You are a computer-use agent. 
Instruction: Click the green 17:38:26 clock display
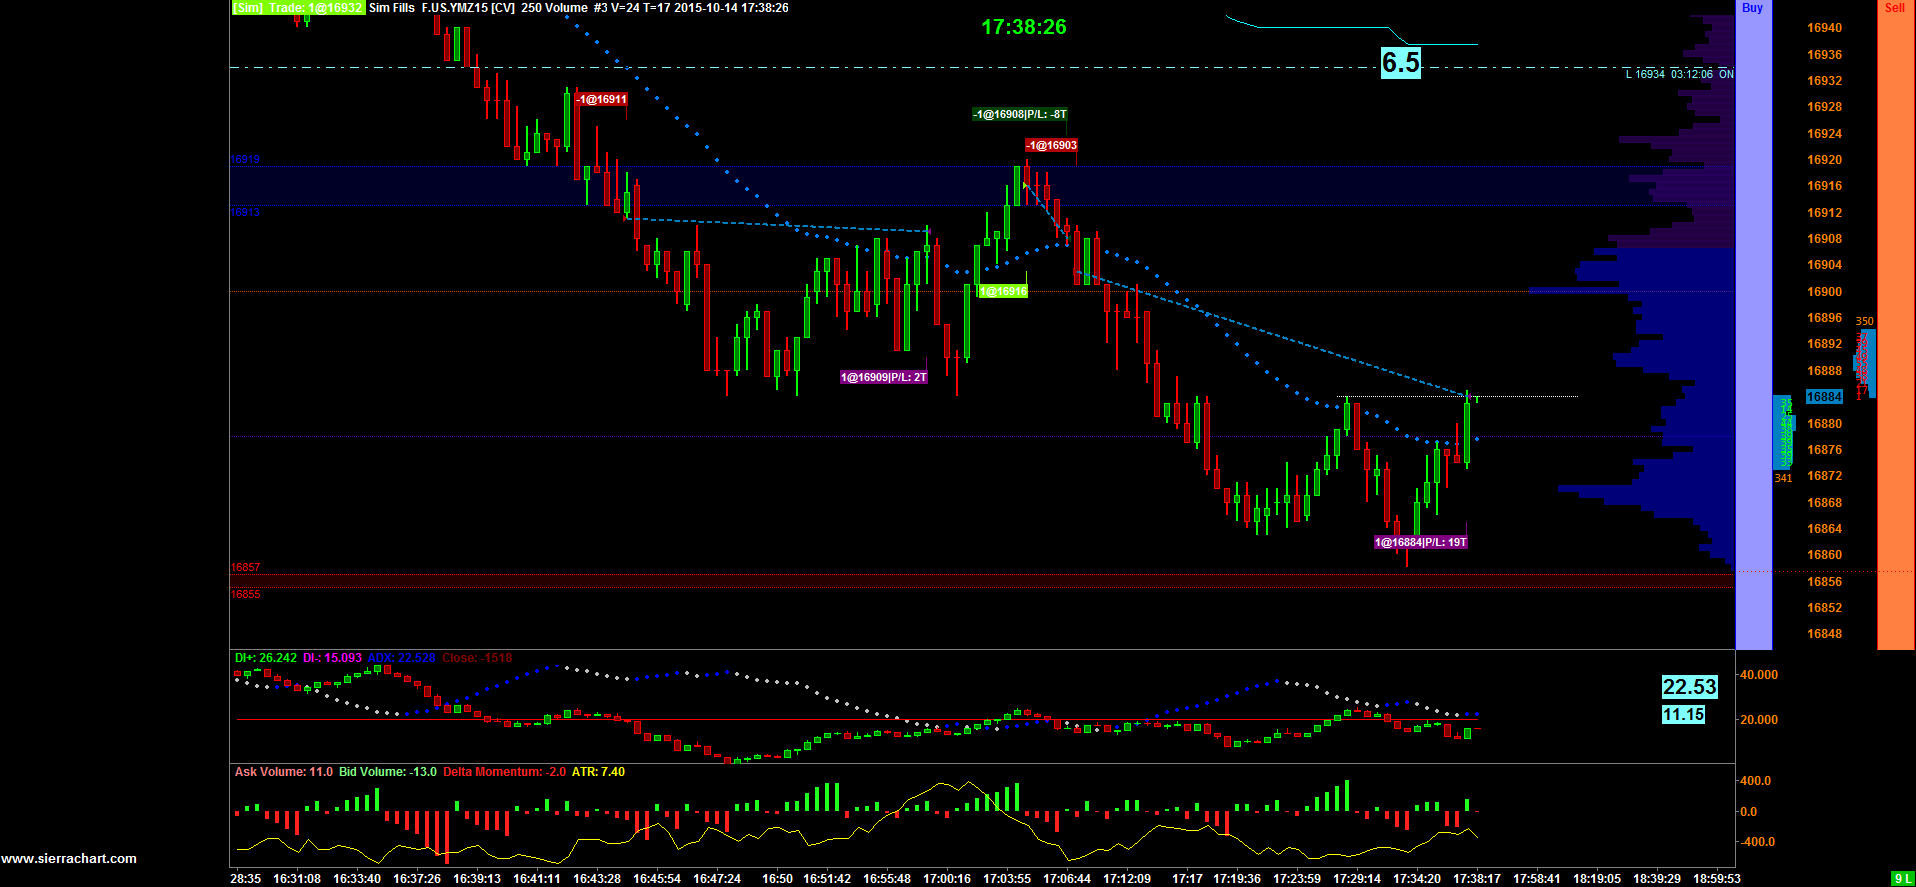click(x=1024, y=27)
